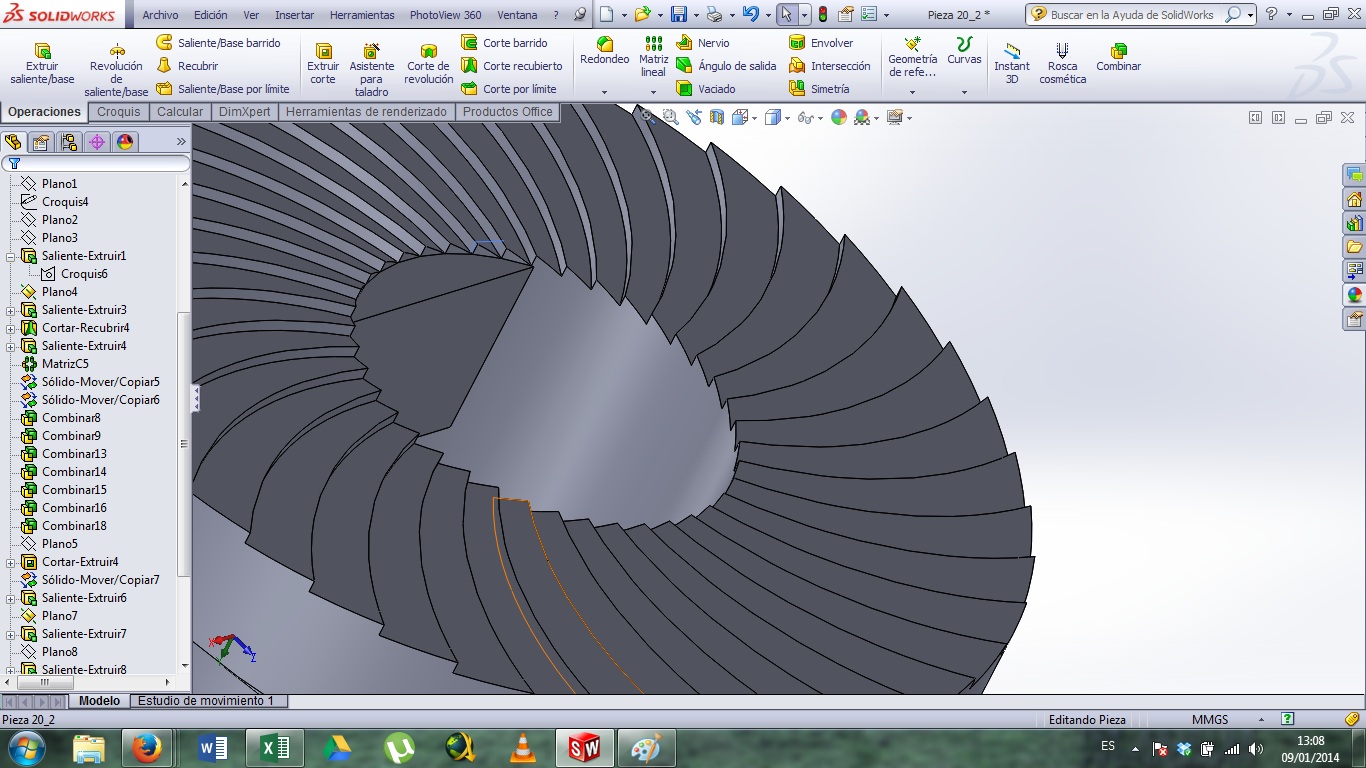Open the Rosca cosmética tool

pos(1062,63)
